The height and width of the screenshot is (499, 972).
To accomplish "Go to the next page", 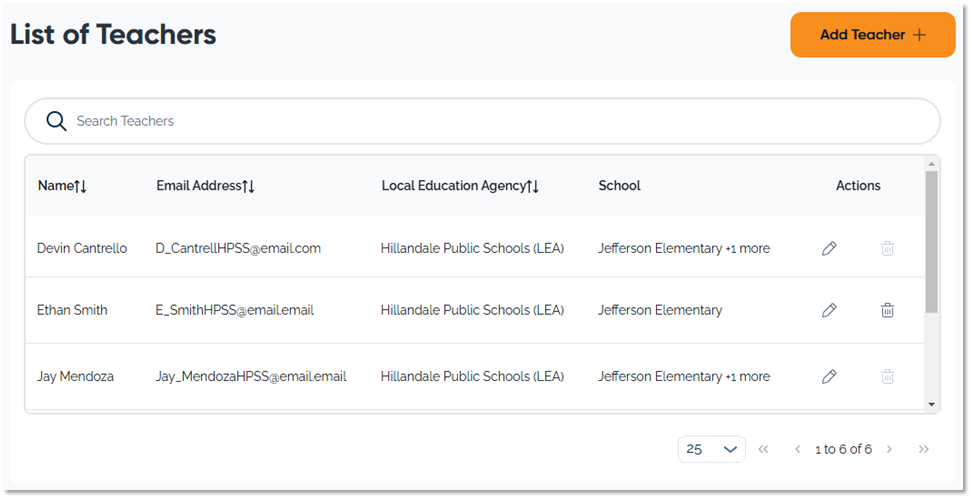I will point(890,449).
